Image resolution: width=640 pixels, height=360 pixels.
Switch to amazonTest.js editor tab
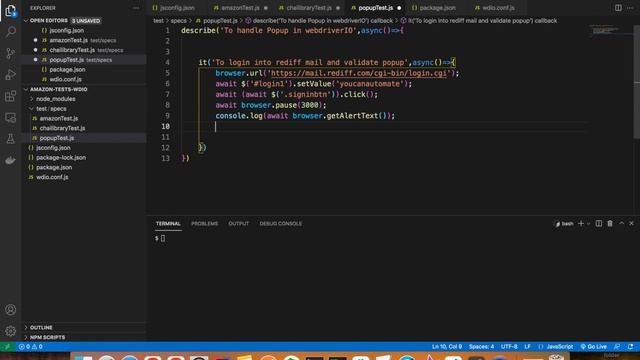[240, 8]
